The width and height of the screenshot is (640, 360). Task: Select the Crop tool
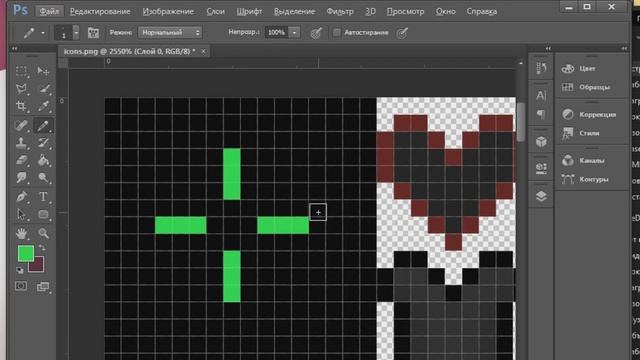pyautogui.click(x=22, y=106)
